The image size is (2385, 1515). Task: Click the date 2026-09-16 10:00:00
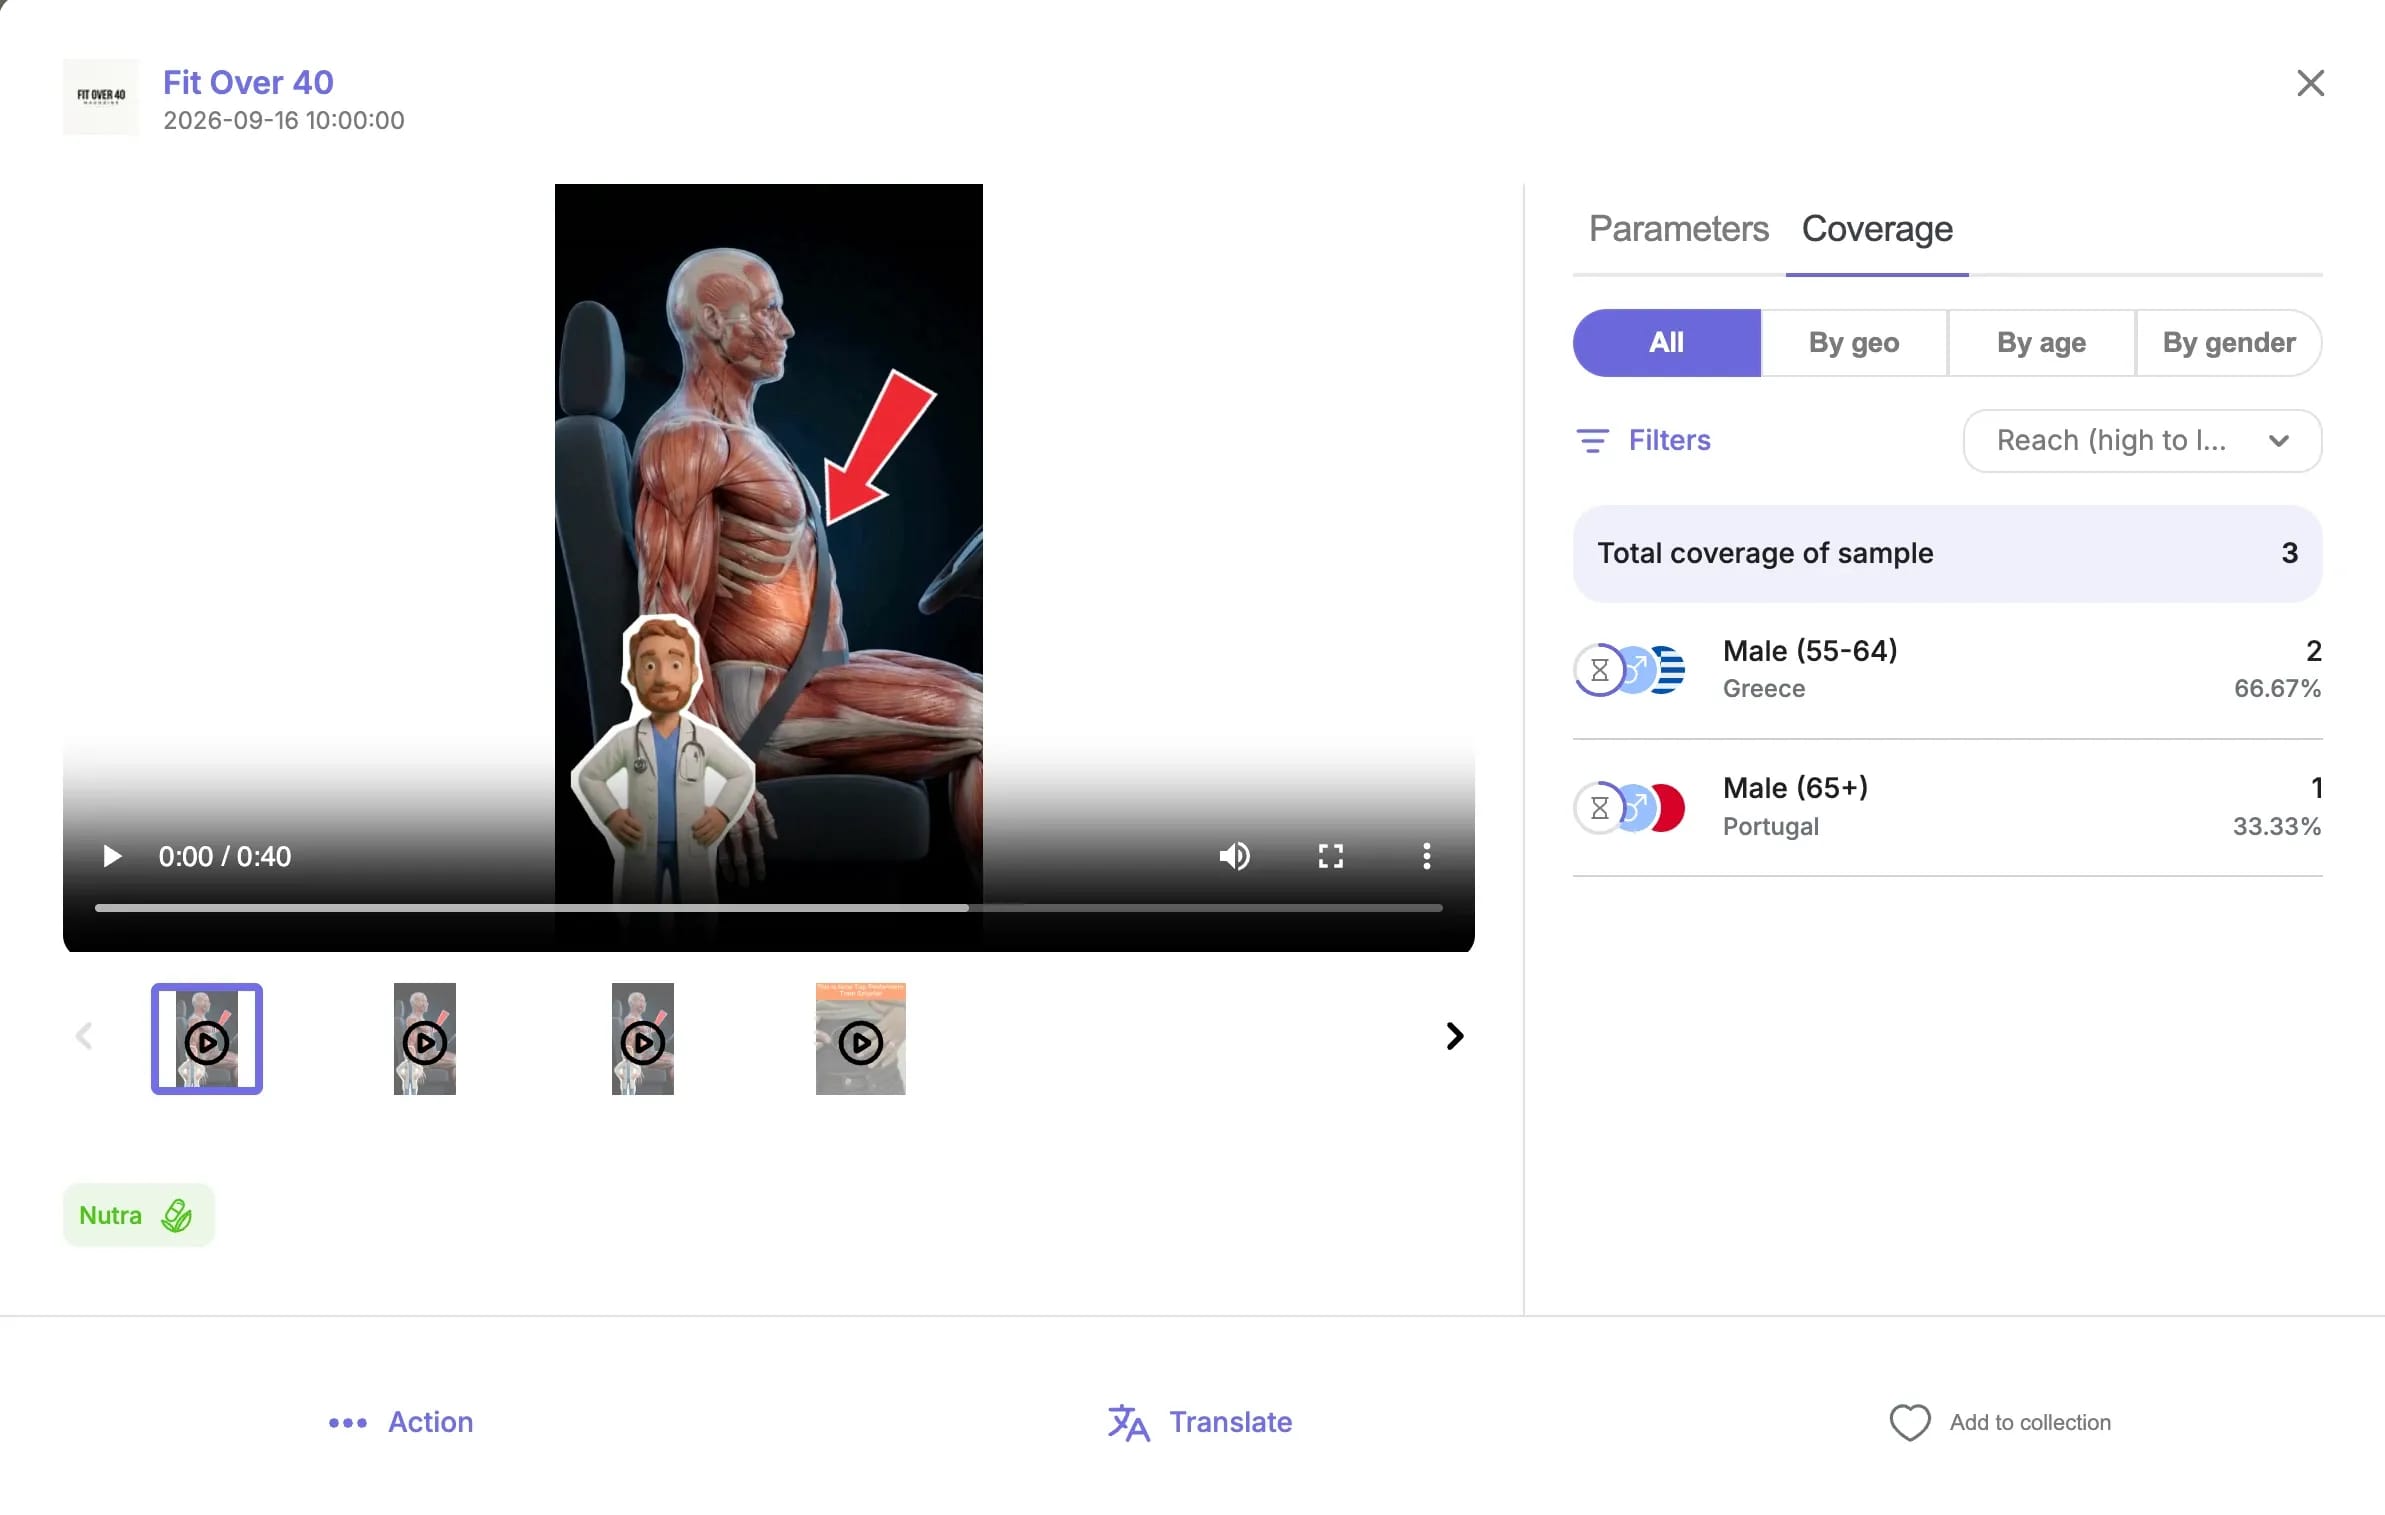284,120
